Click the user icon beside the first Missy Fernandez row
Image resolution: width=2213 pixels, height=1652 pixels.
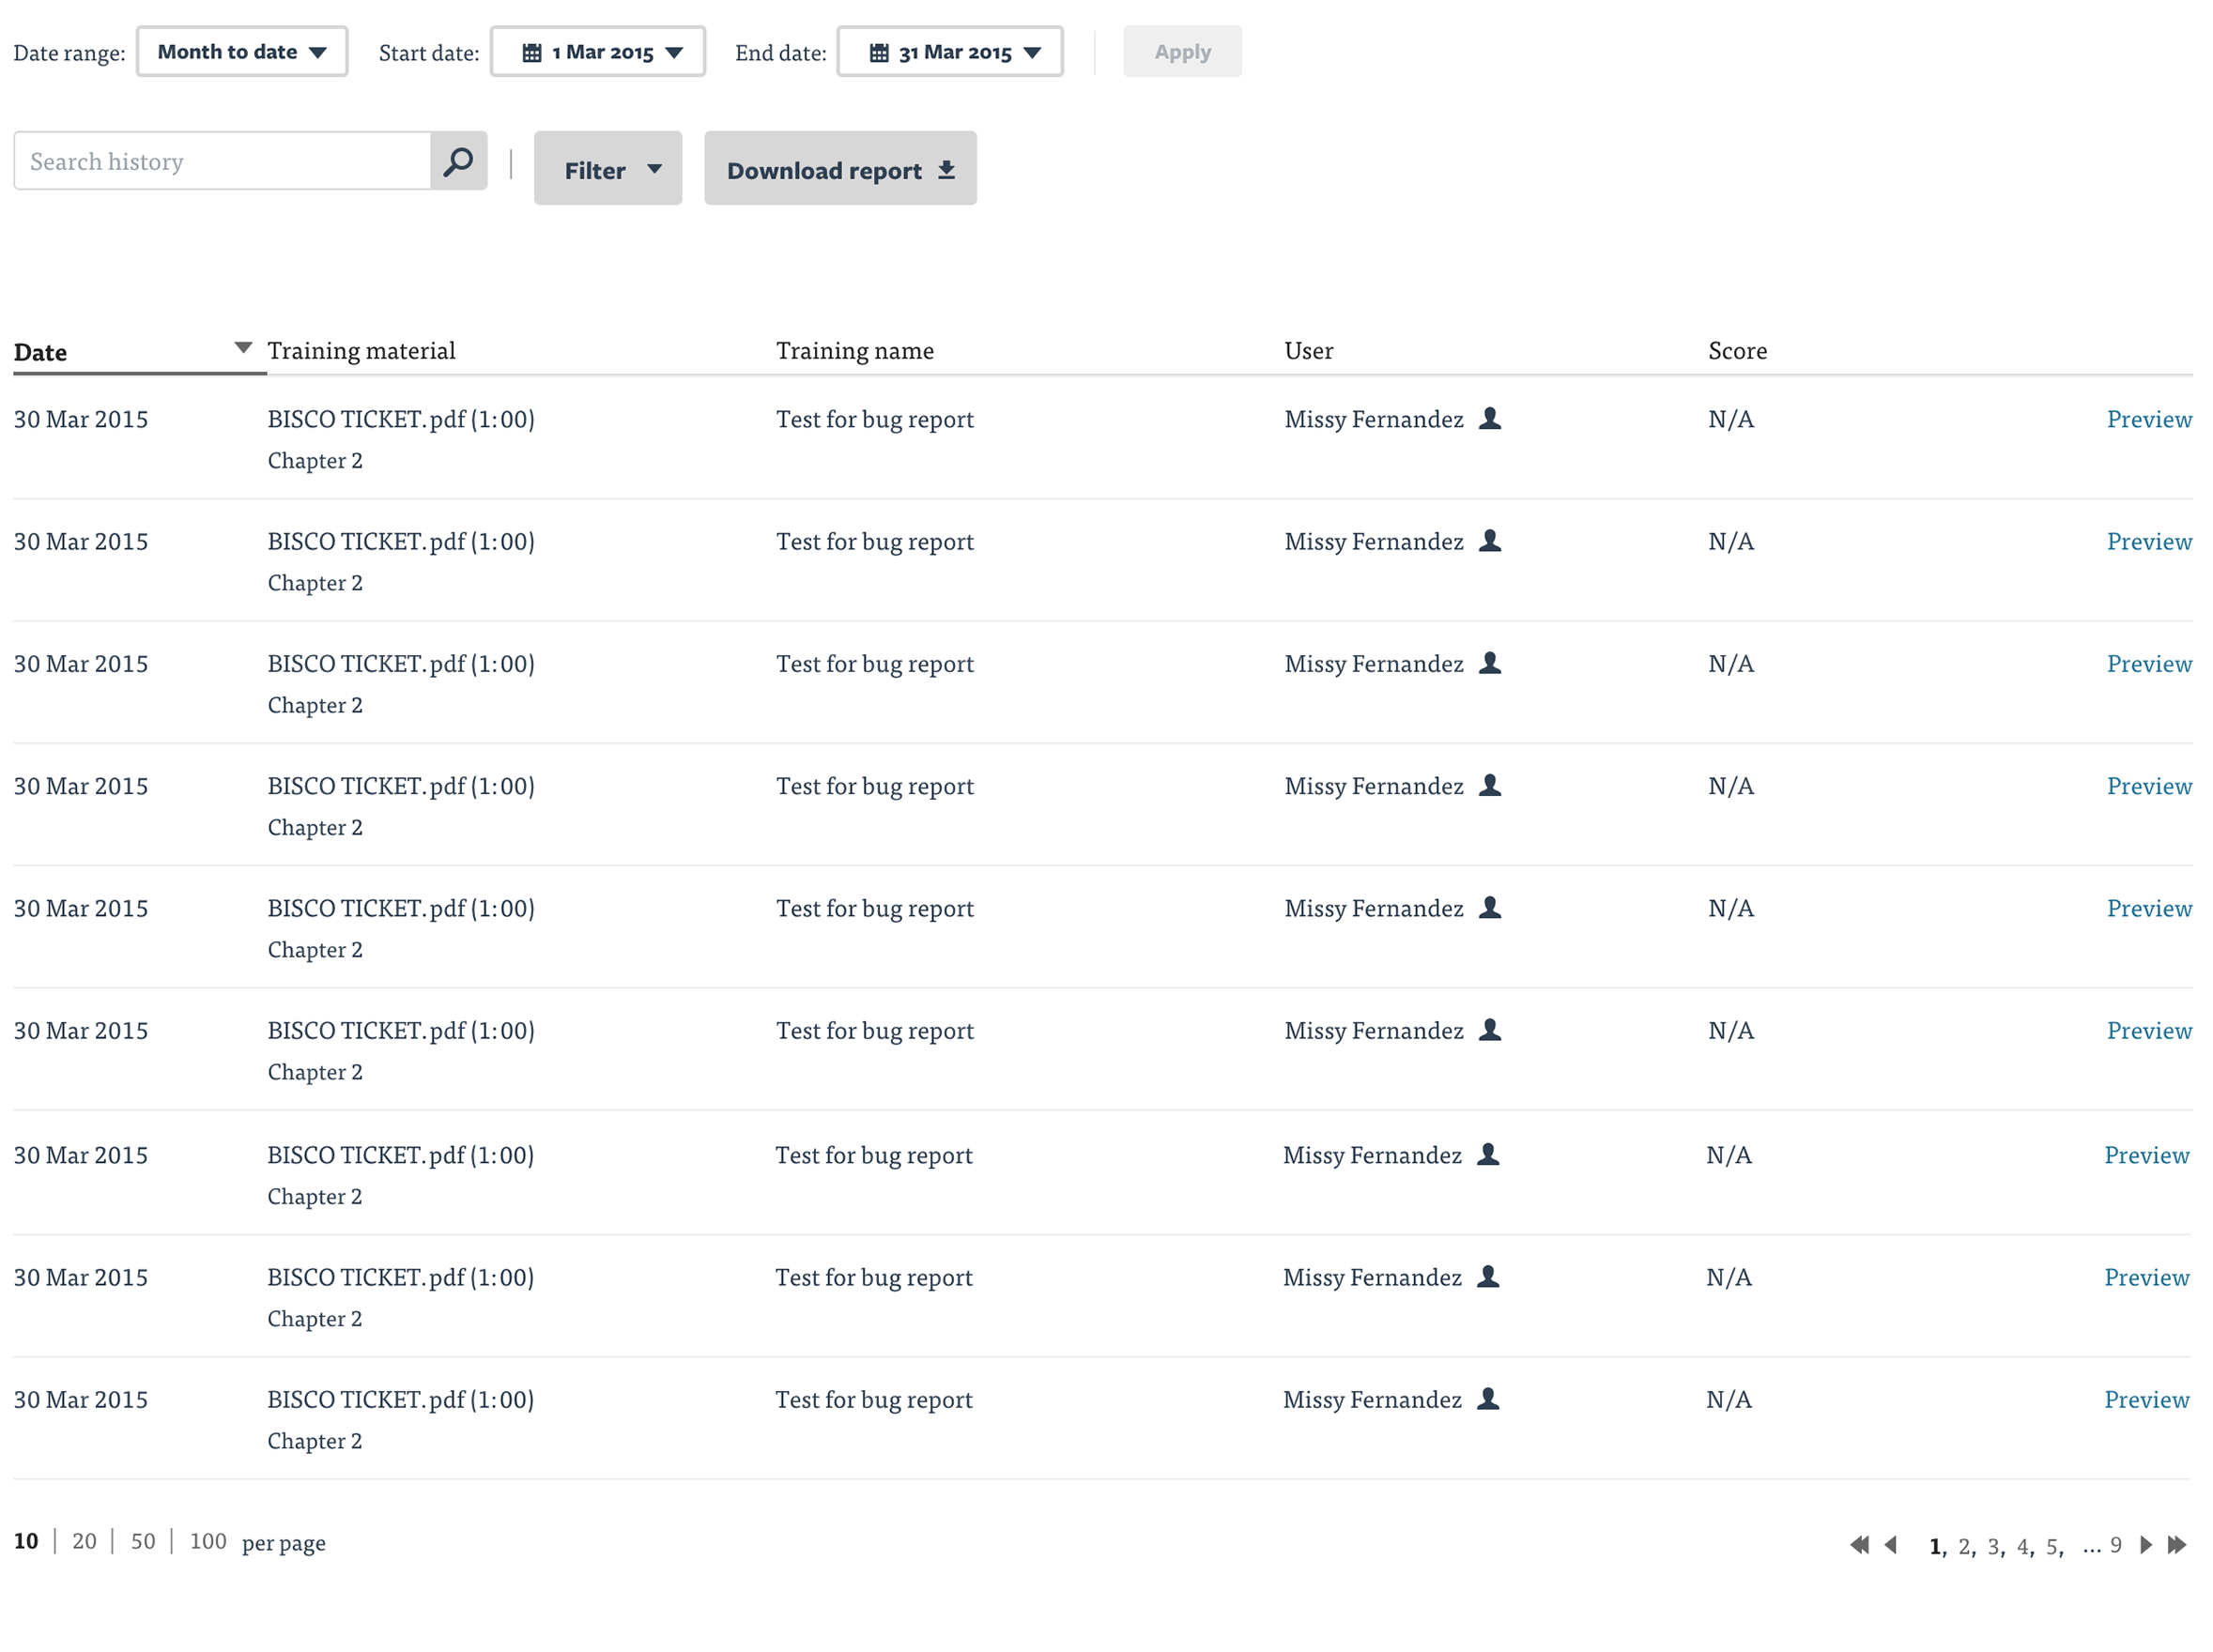pos(1490,419)
